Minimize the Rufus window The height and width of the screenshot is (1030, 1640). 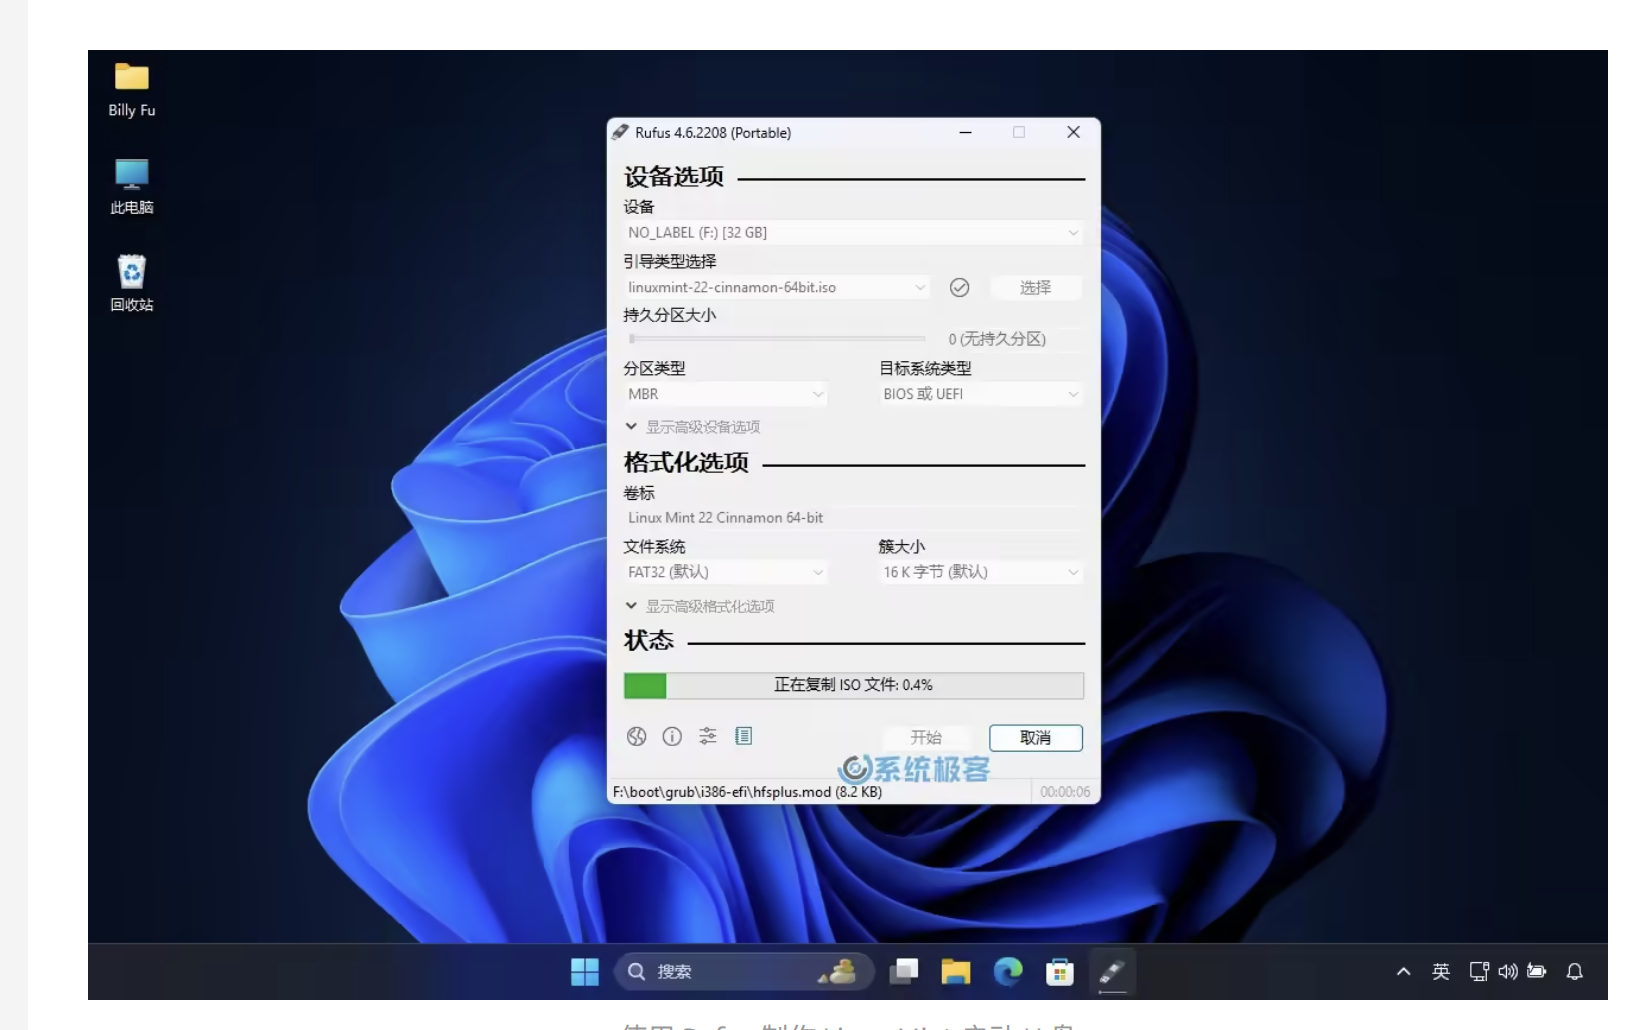(x=965, y=132)
